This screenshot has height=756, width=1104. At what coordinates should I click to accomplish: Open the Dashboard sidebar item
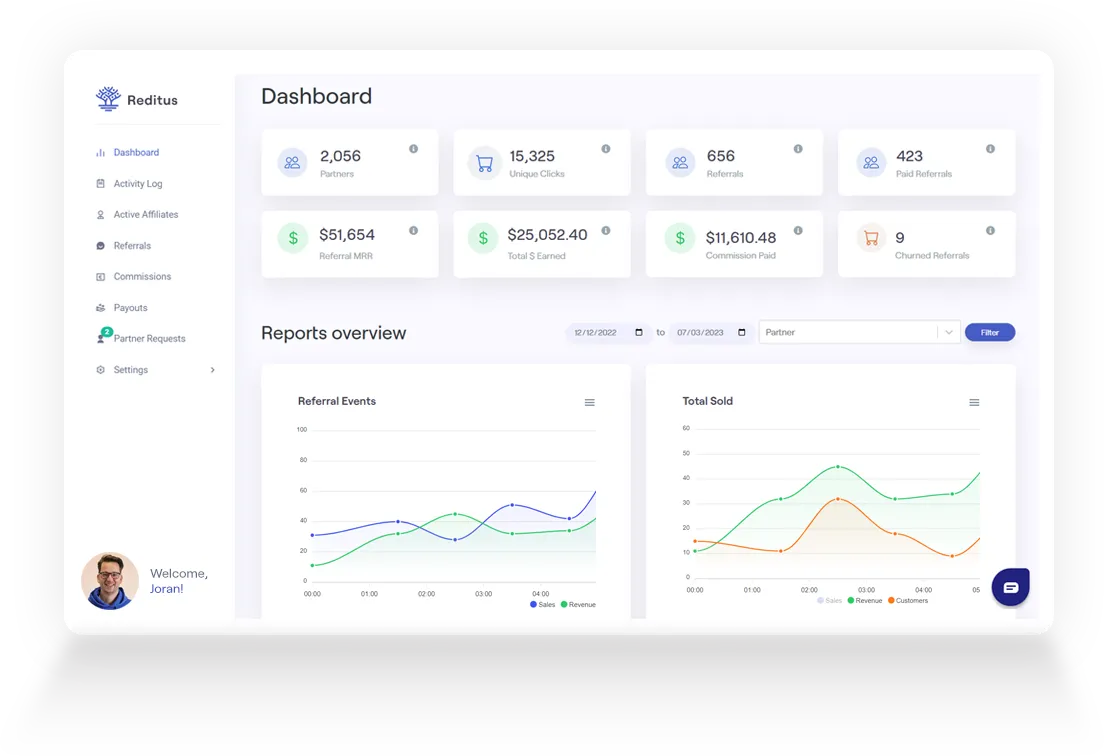[x=136, y=152]
